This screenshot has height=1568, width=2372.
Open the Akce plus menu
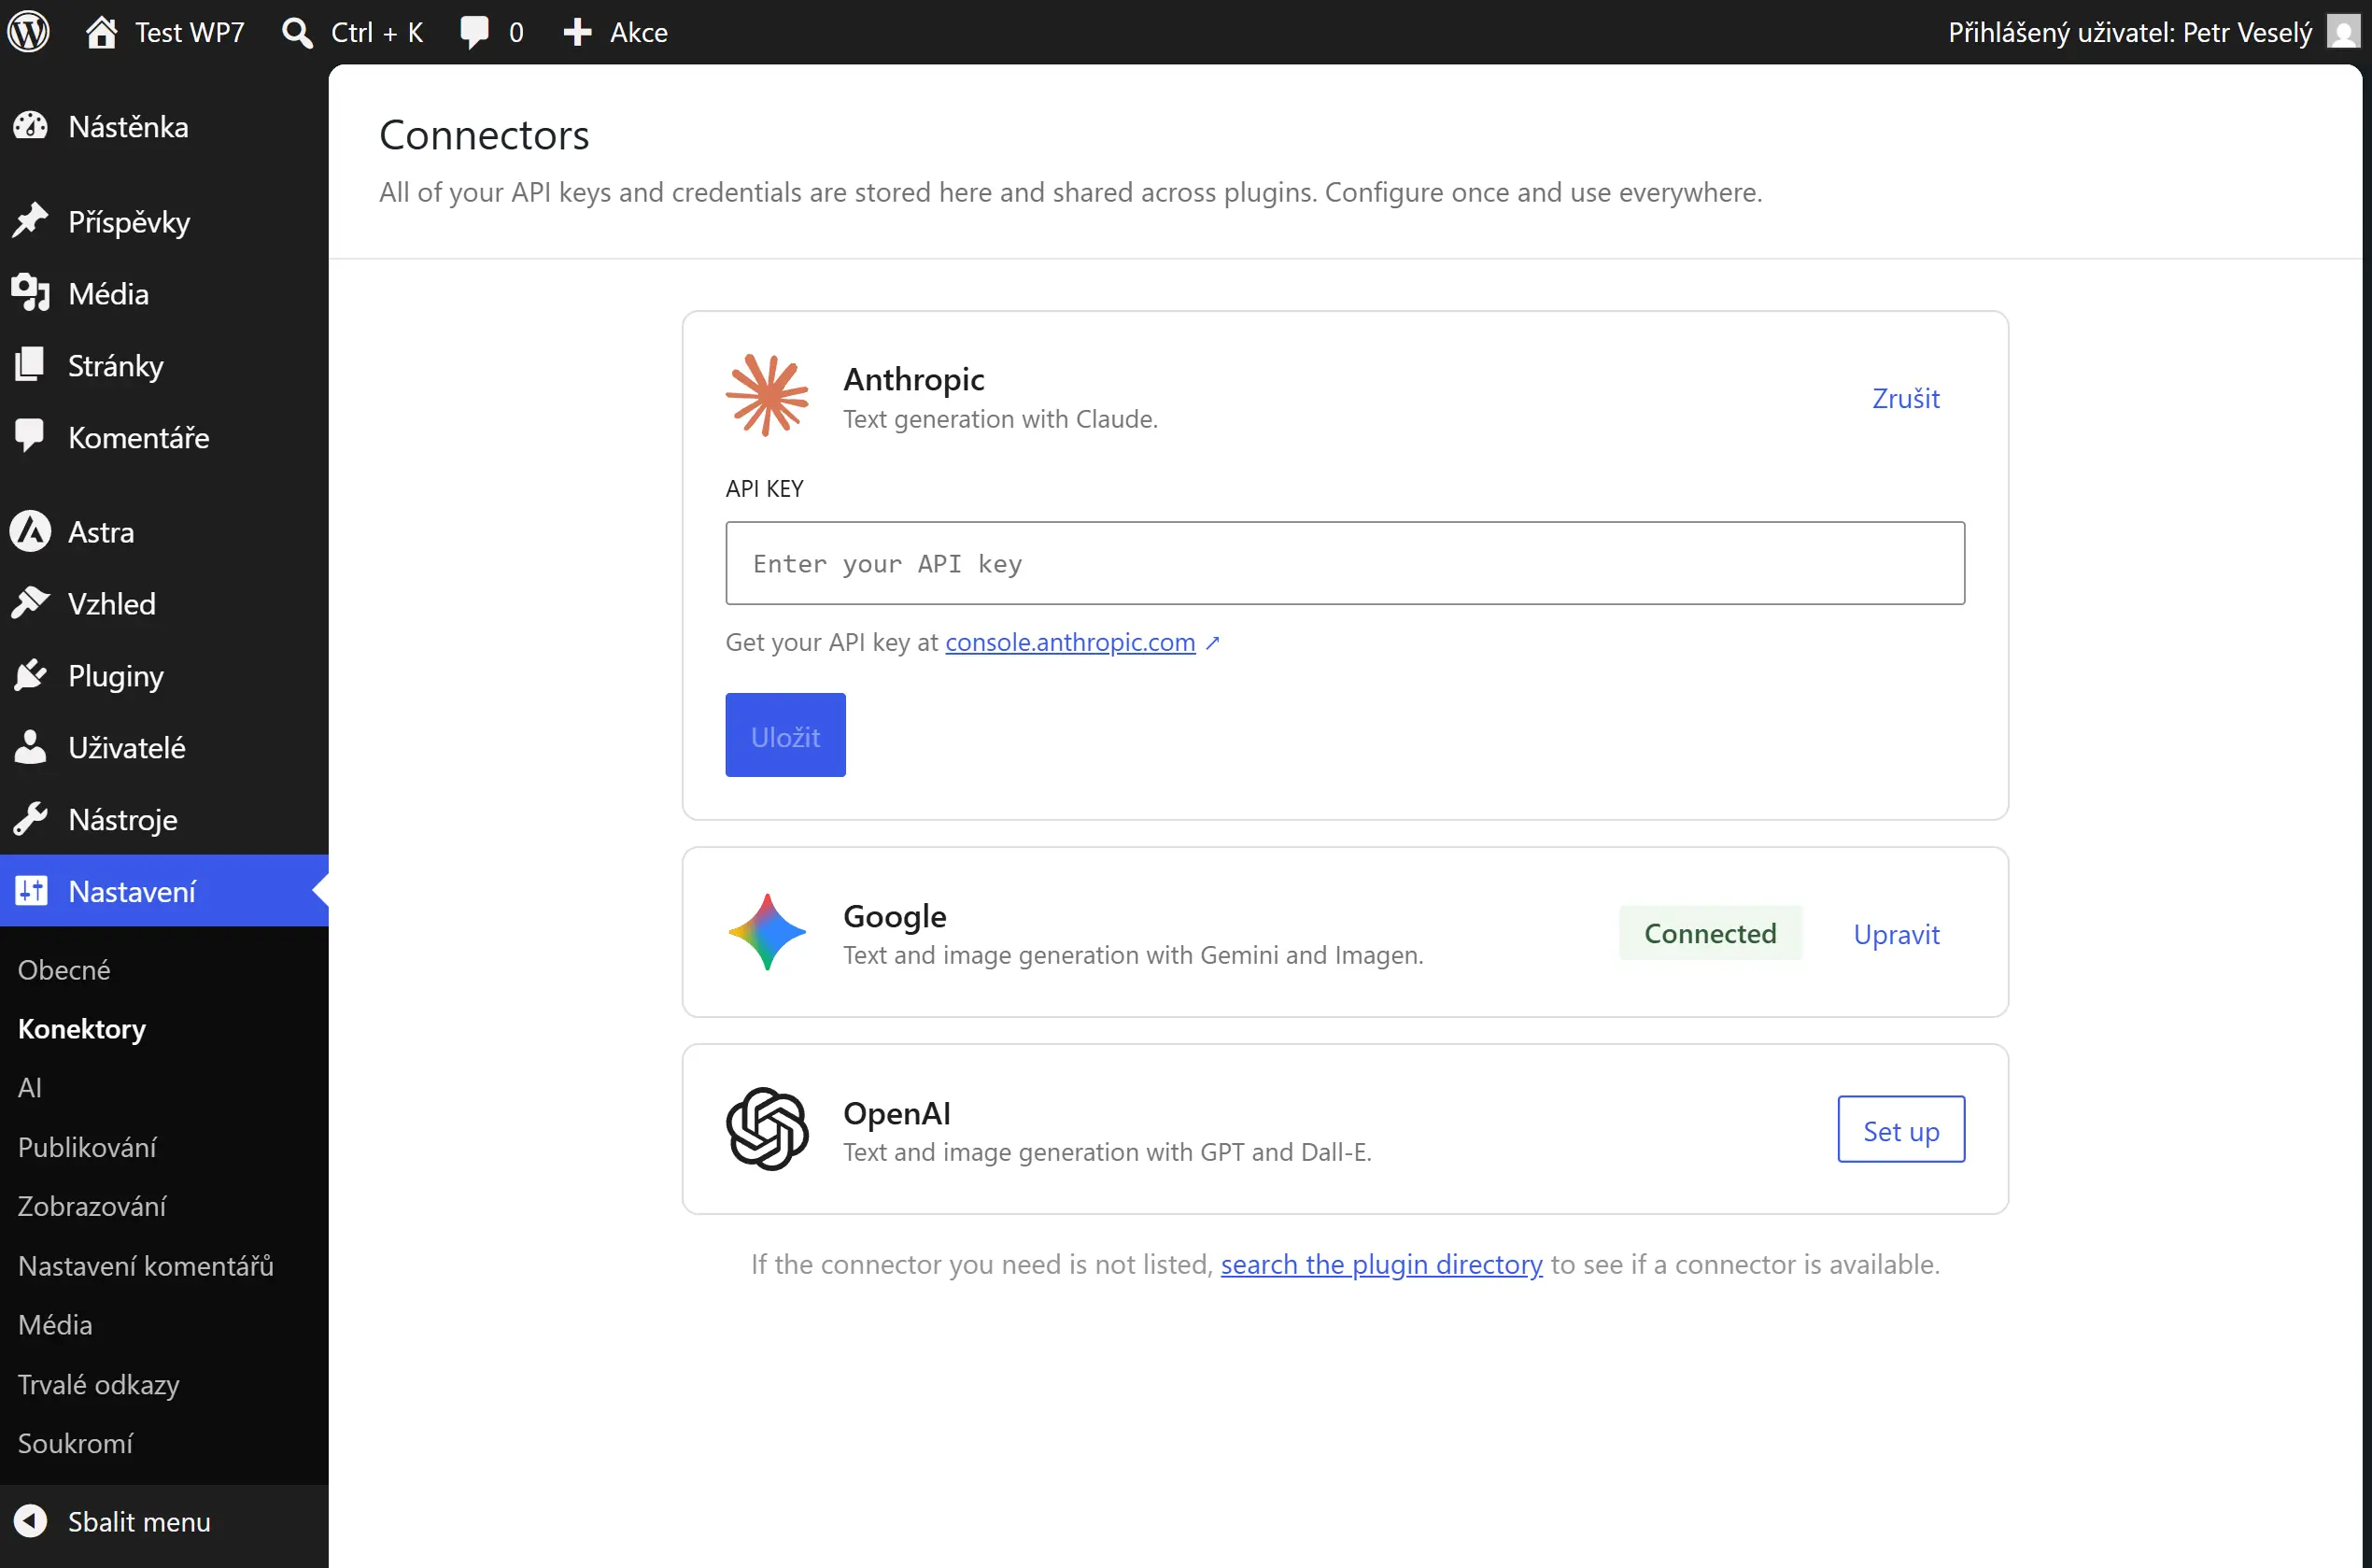coord(615,32)
